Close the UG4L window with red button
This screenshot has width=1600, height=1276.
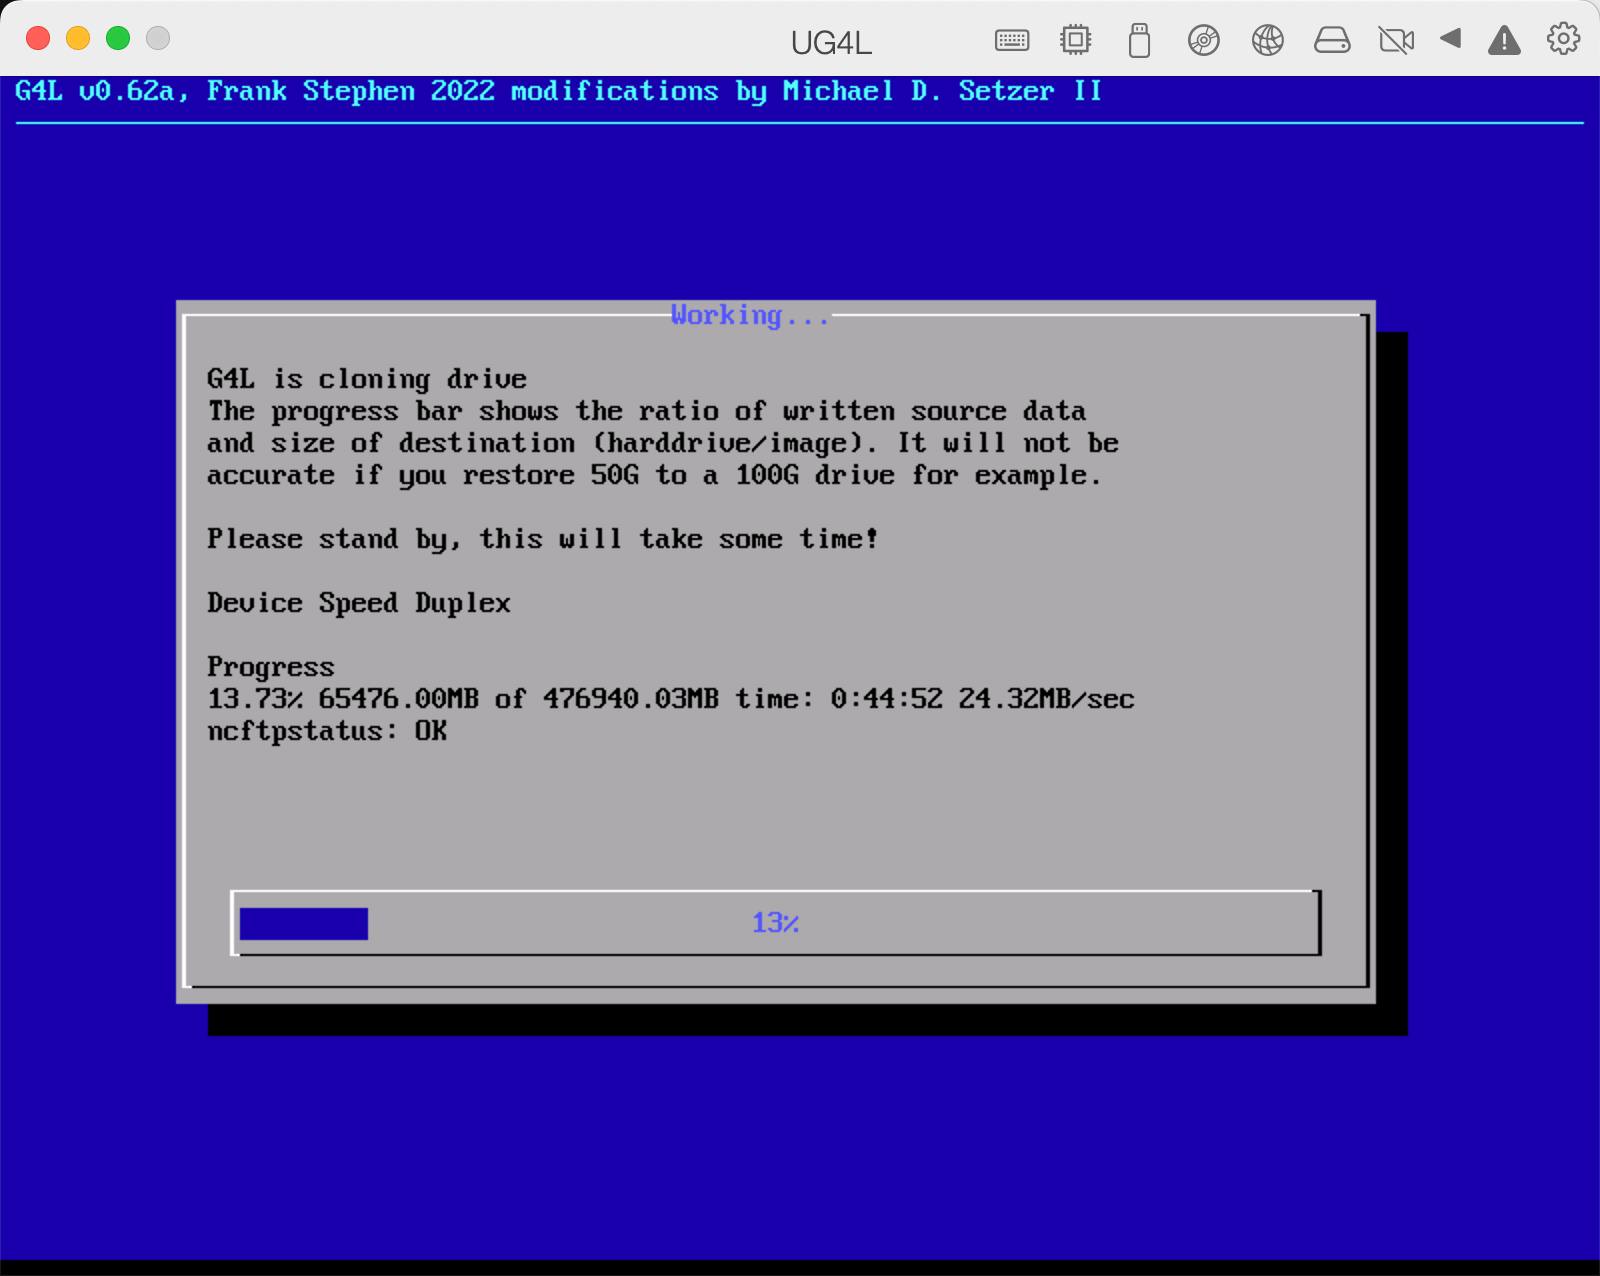click(x=38, y=38)
